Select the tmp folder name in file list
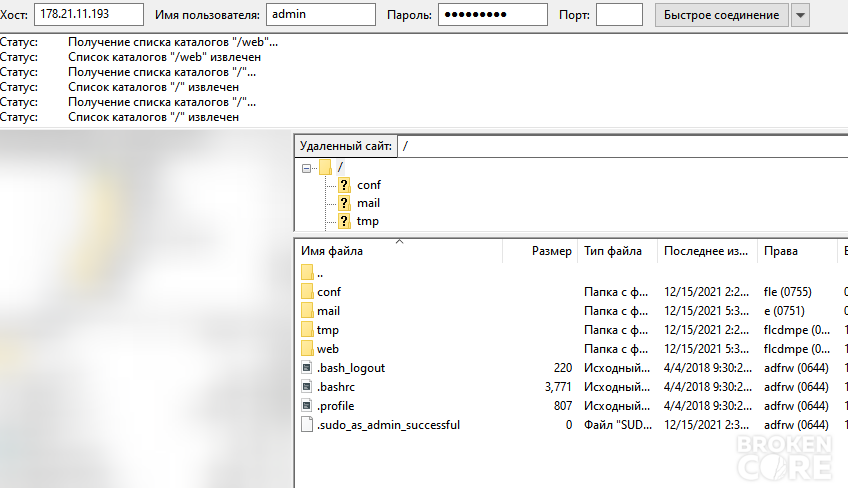This screenshot has height=488, width=848. click(328, 330)
